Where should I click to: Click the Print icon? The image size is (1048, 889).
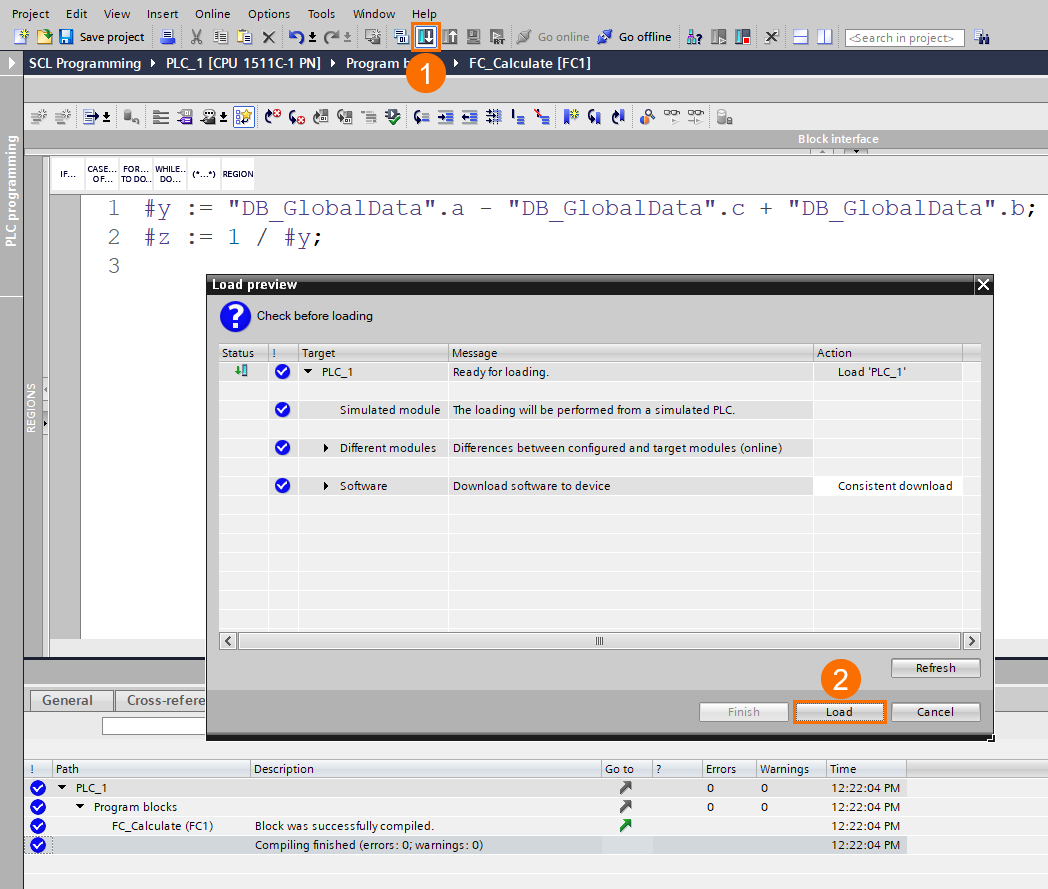tap(168, 37)
